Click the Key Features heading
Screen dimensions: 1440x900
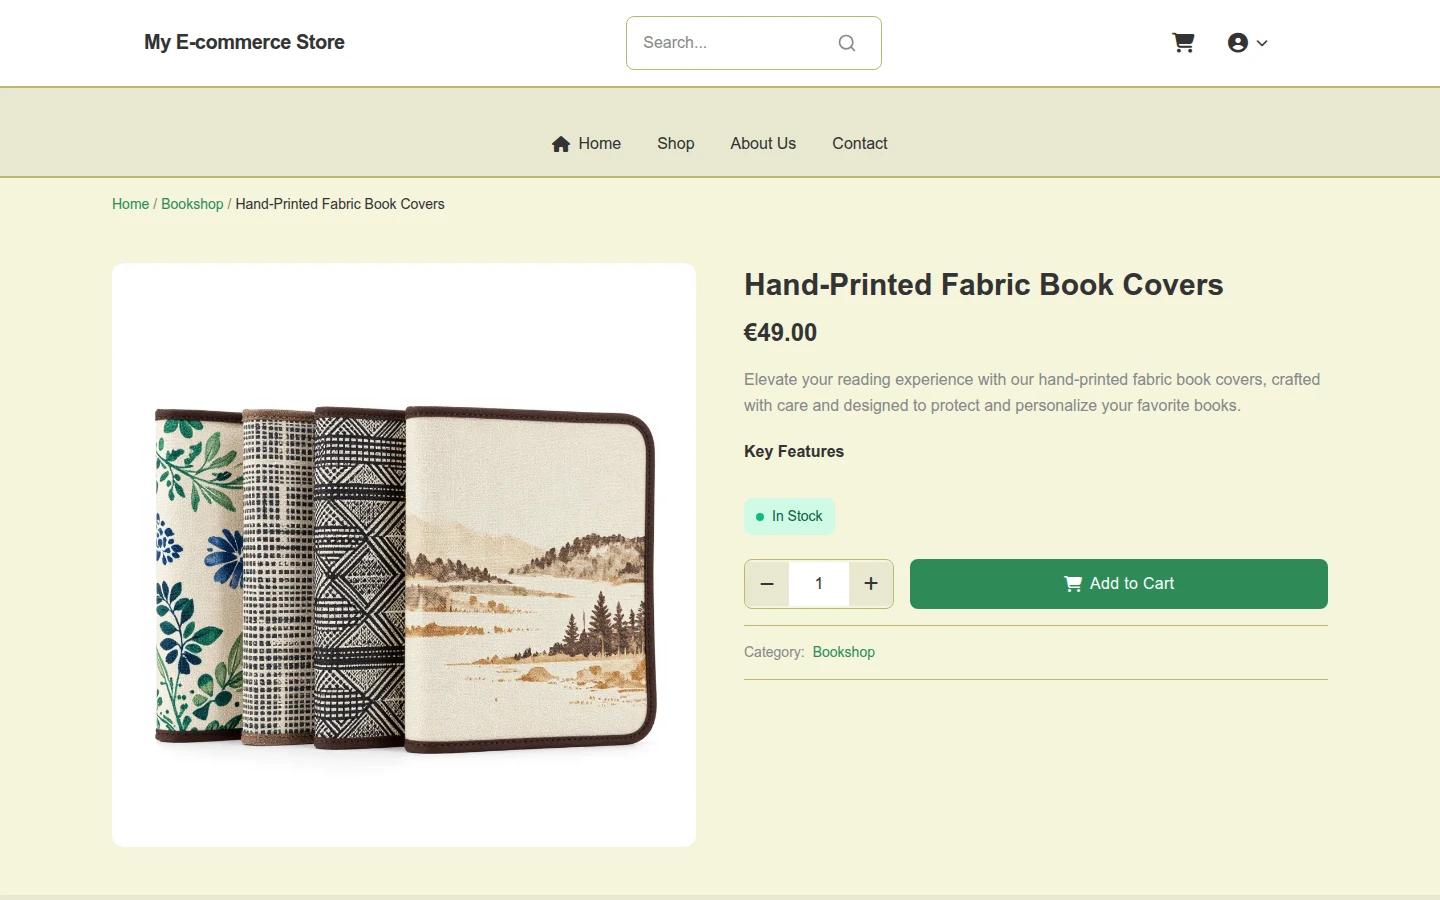click(x=794, y=452)
